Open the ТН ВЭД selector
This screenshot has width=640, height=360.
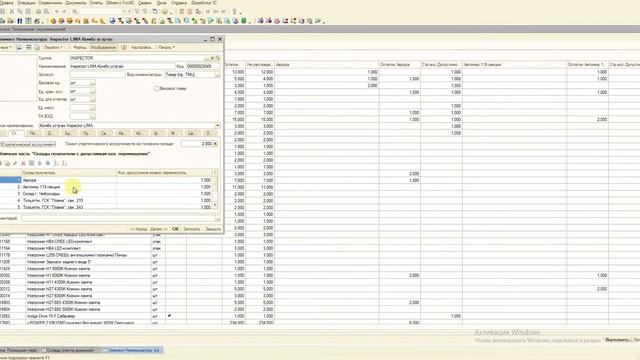pyautogui.click(x=93, y=116)
